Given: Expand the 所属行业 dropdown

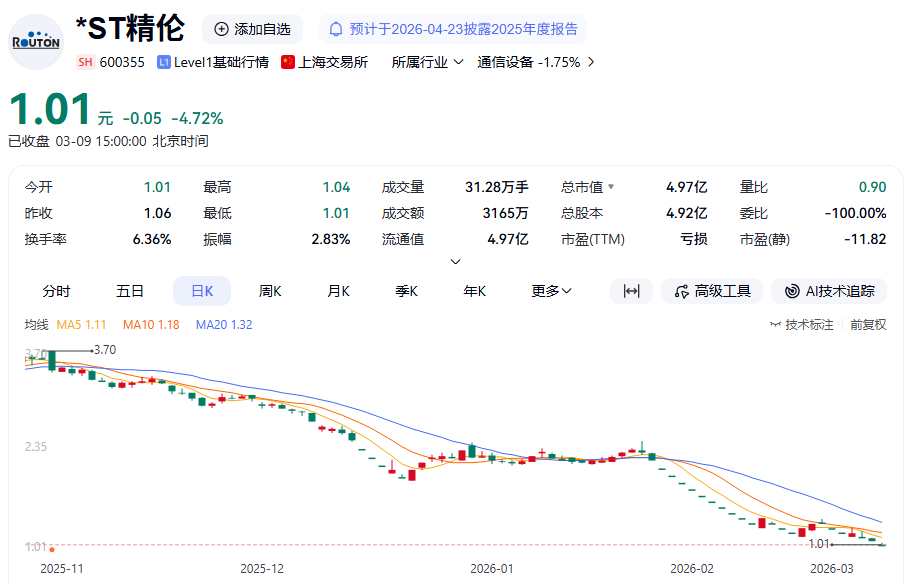Looking at the screenshot, I should pyautogui.click(x=459, y=62).
